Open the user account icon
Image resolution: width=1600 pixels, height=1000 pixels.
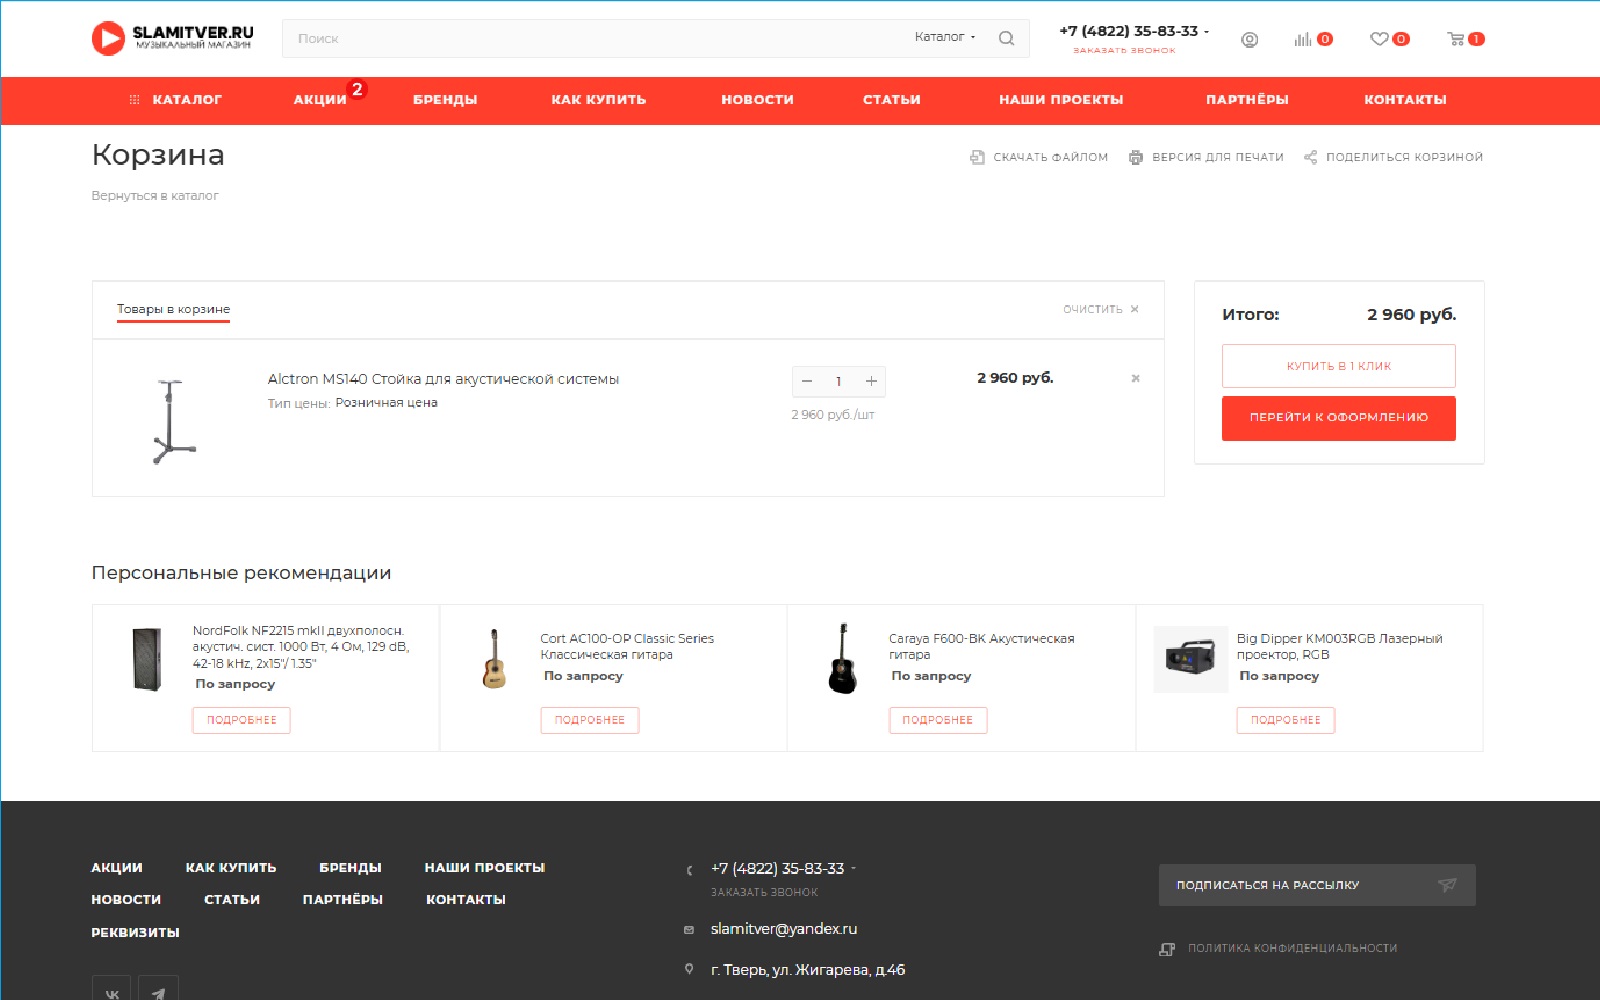click(x=1249, y=40)
